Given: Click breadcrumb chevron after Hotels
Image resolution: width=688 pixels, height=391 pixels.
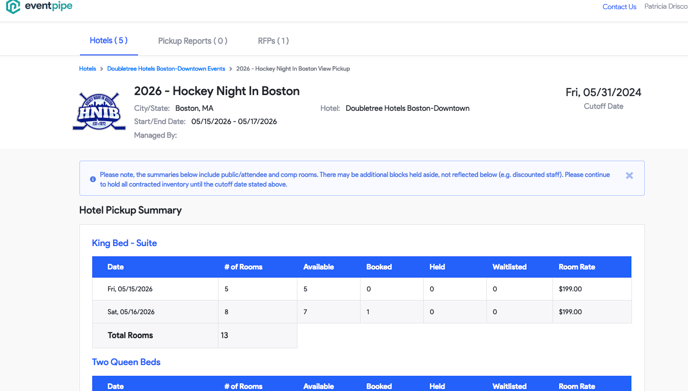Looking at the screenshot, I should click(x=101, y=69).
